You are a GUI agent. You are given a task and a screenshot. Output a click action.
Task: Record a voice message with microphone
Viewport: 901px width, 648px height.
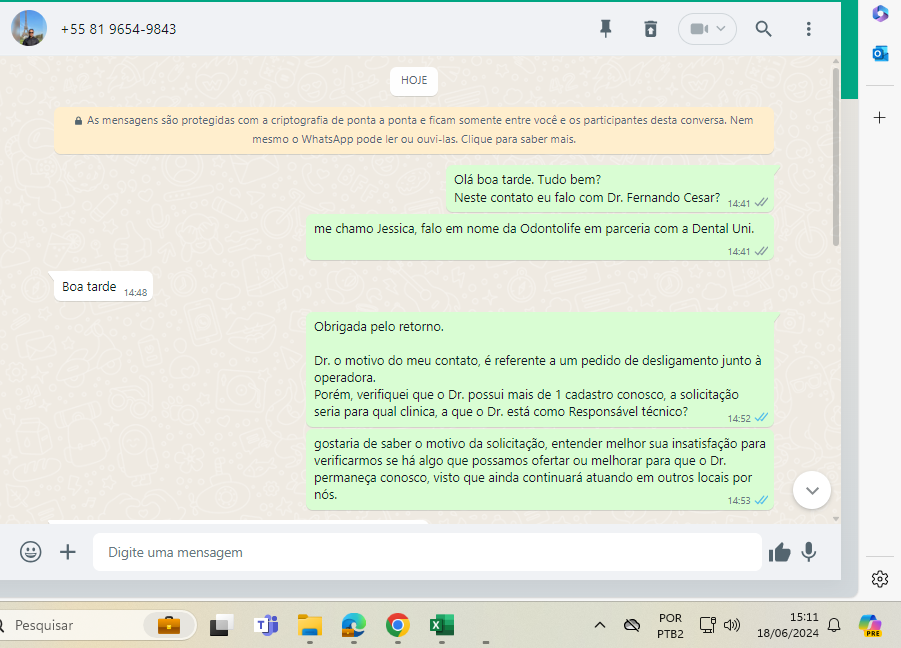point(808,552)
